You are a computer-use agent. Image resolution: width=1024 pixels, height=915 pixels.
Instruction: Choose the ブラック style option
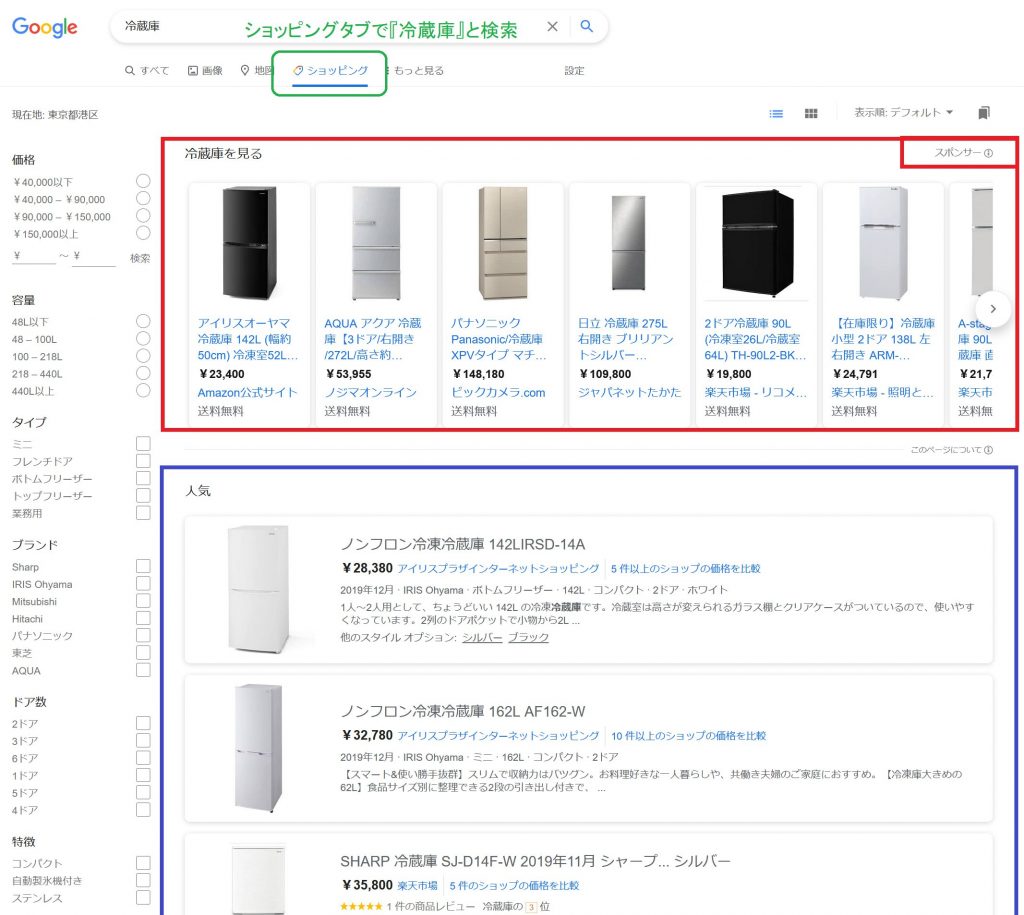528,637
